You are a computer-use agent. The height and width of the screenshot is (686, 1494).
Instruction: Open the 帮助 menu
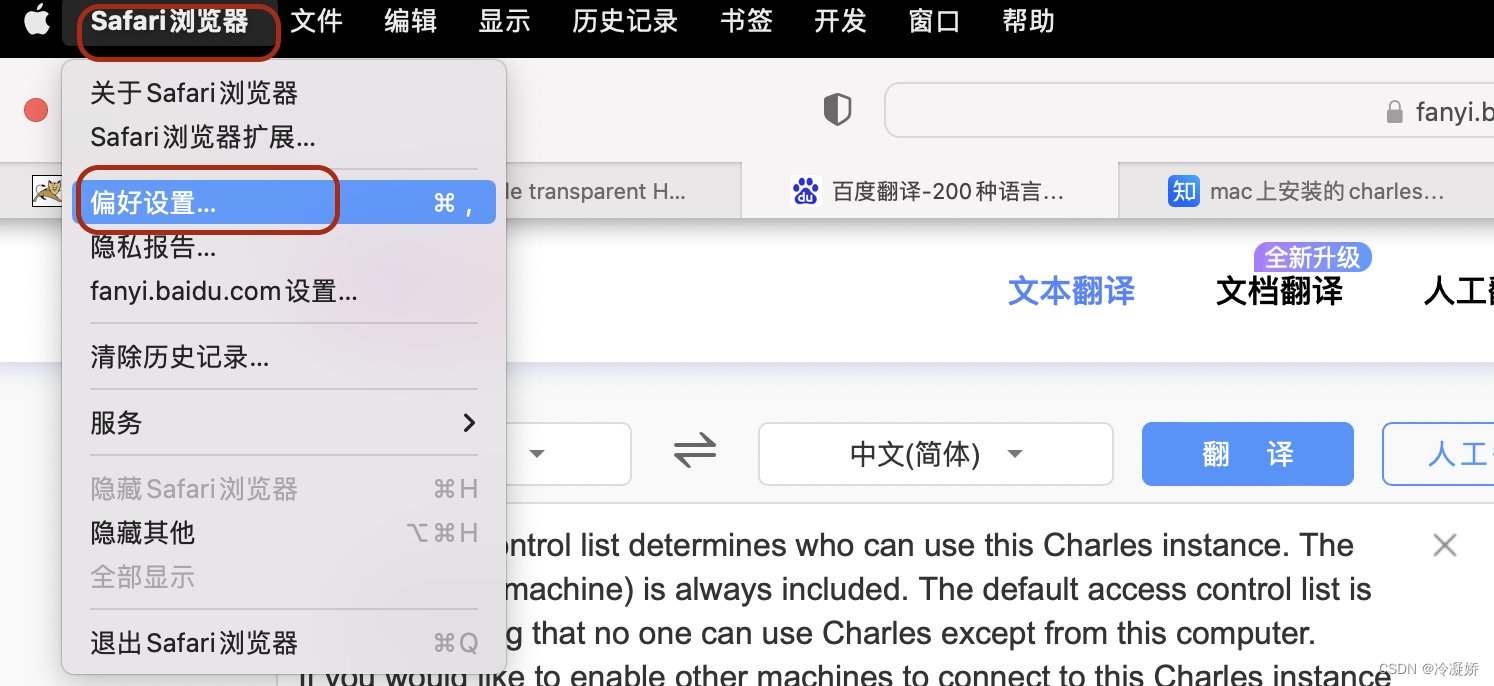(1028, 21)
